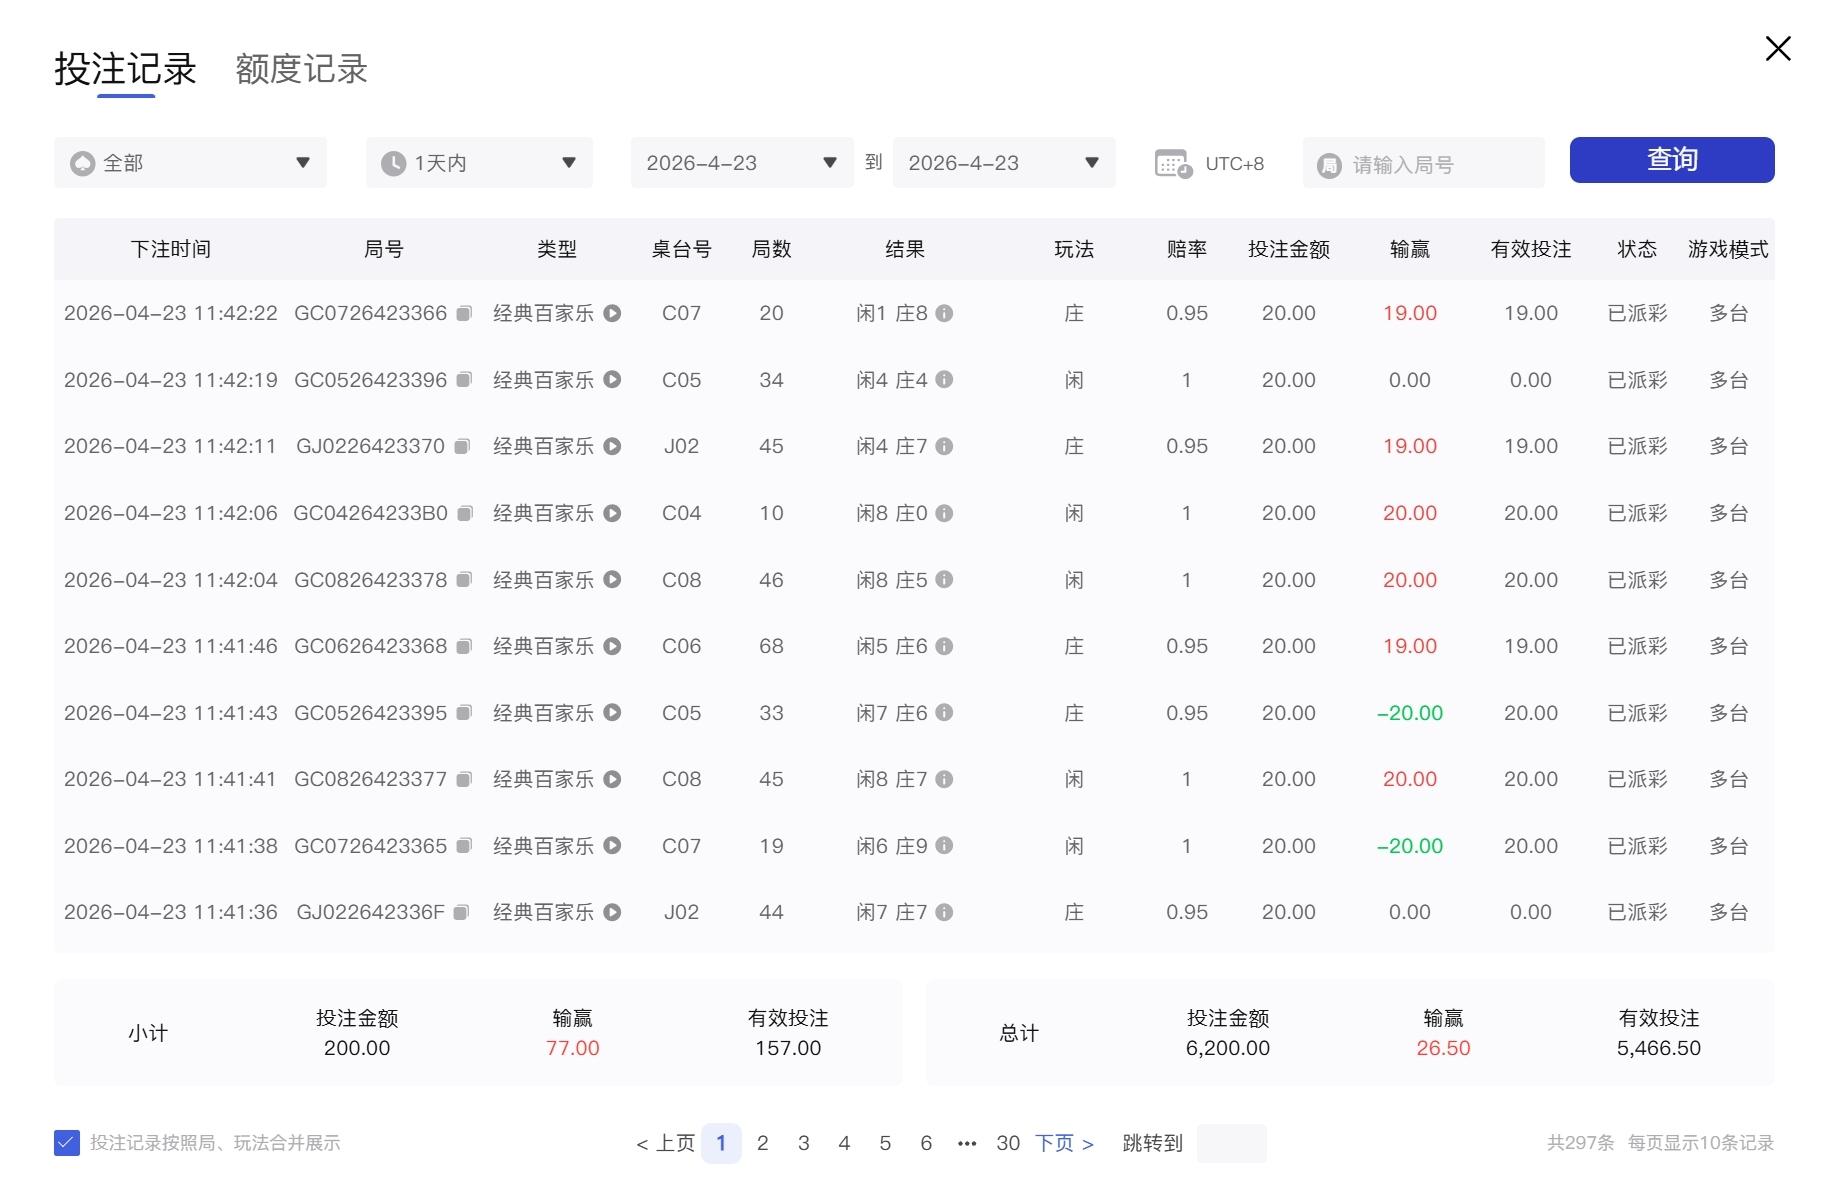Go to the previous page 上页
The height and width of the screenshot is (1177, 1825).
click(x=665, y=1143)
